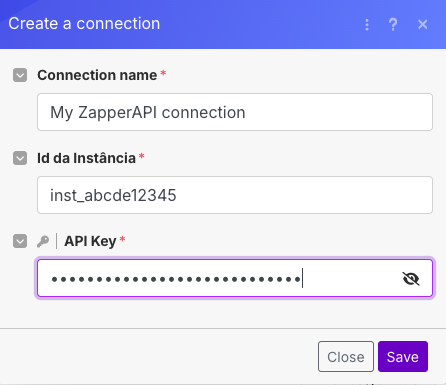Toggle the API Key chevron box
Image resolution: width=446 pixels, height=385 pixels.
tap(20, 241)
